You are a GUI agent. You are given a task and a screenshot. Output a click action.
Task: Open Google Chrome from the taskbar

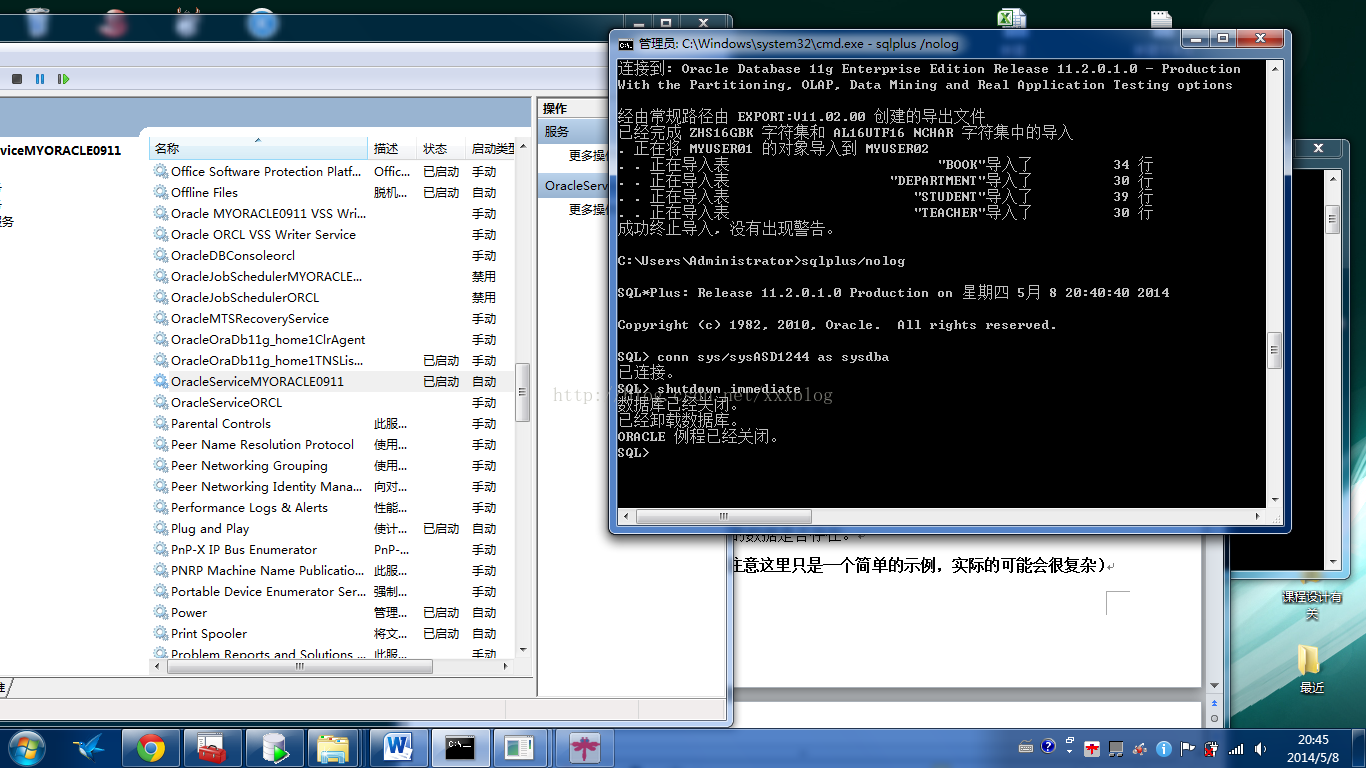[151, 747]
